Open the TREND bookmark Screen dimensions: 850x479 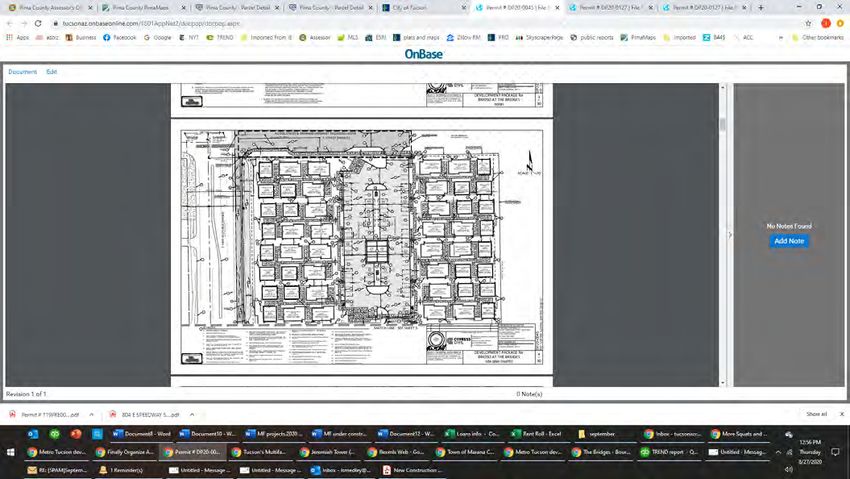coord(220,37)
